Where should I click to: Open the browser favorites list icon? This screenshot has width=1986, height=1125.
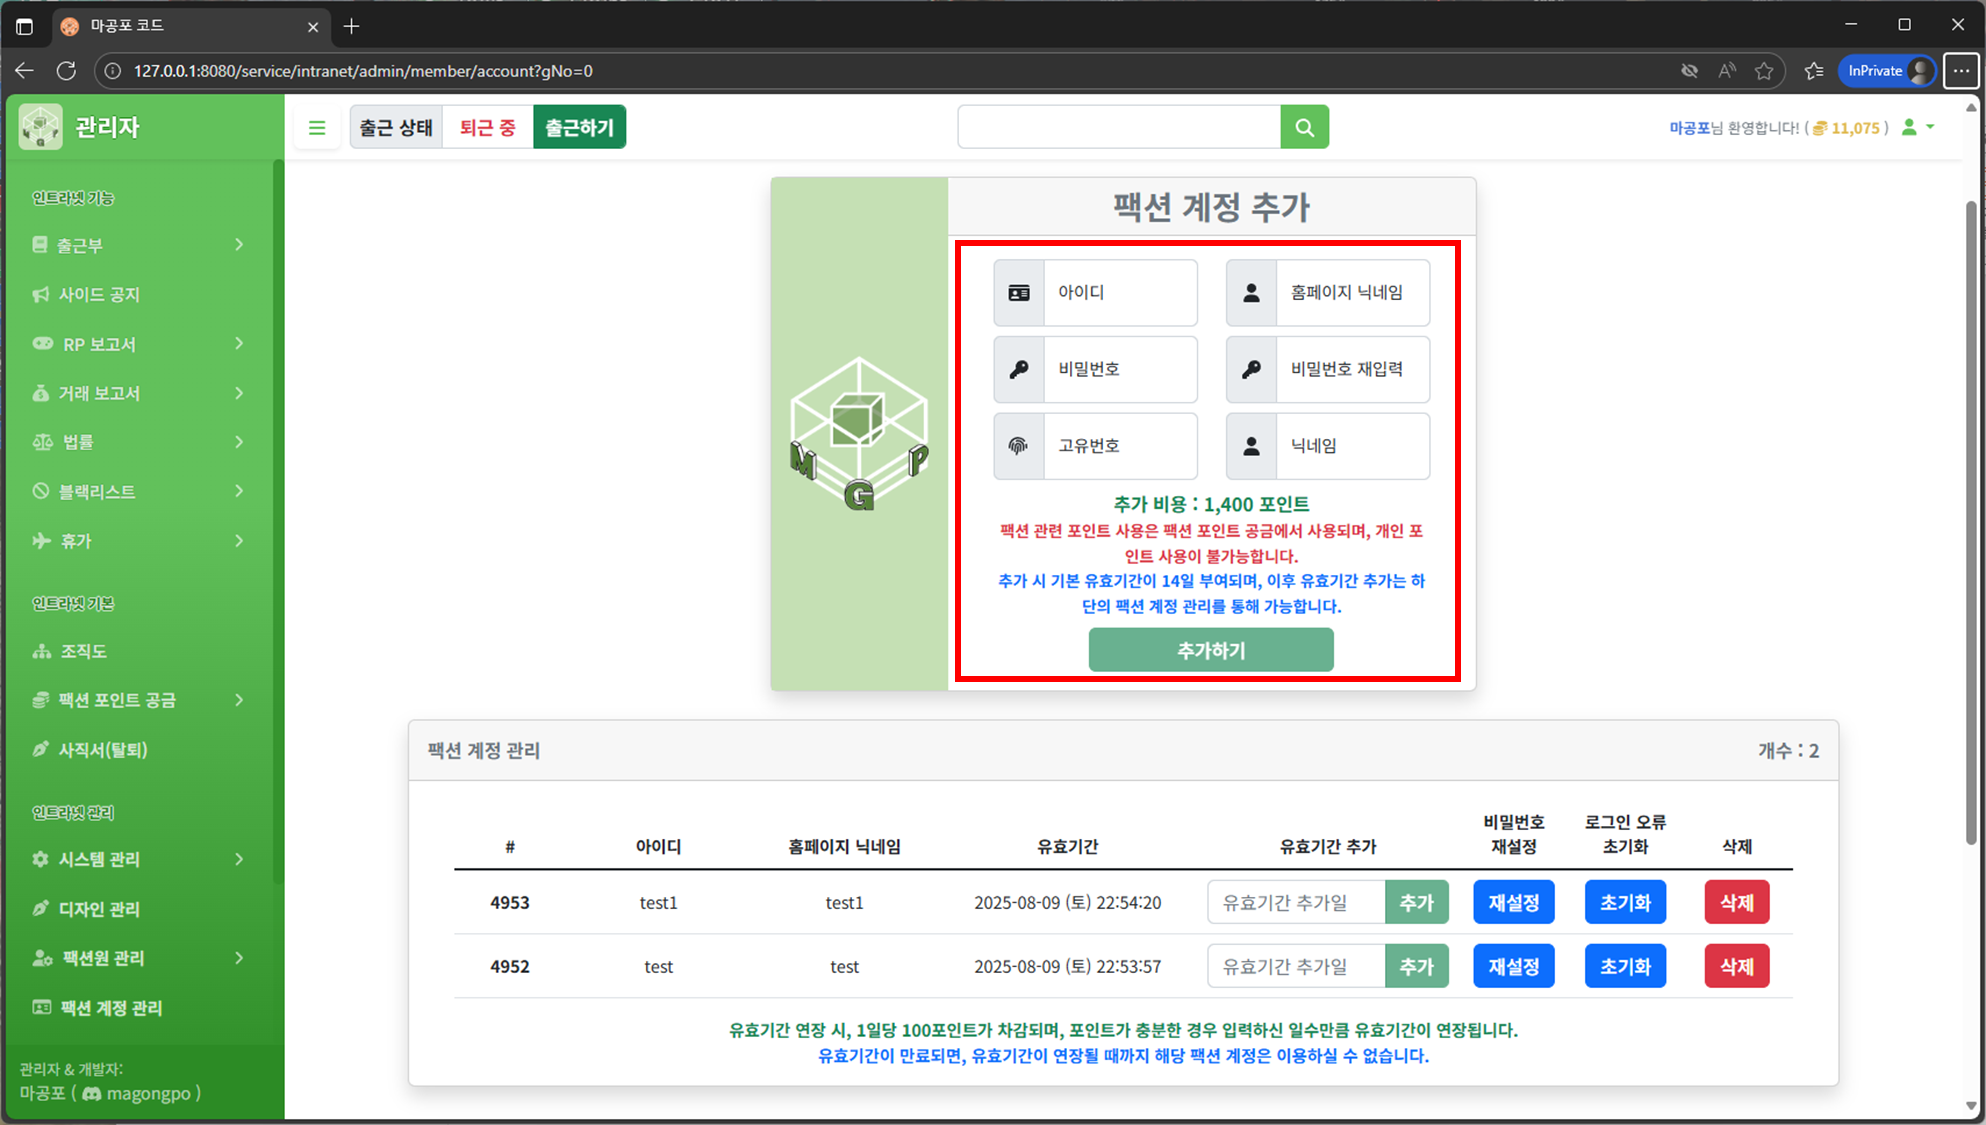[1814, 71]
